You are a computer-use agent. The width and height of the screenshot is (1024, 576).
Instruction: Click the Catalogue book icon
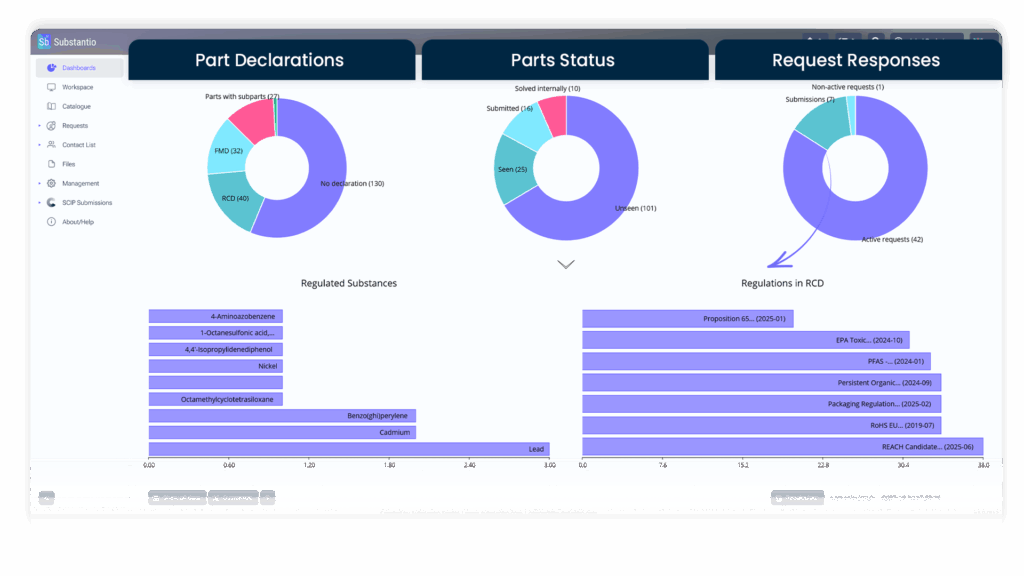tap(51, 106)
